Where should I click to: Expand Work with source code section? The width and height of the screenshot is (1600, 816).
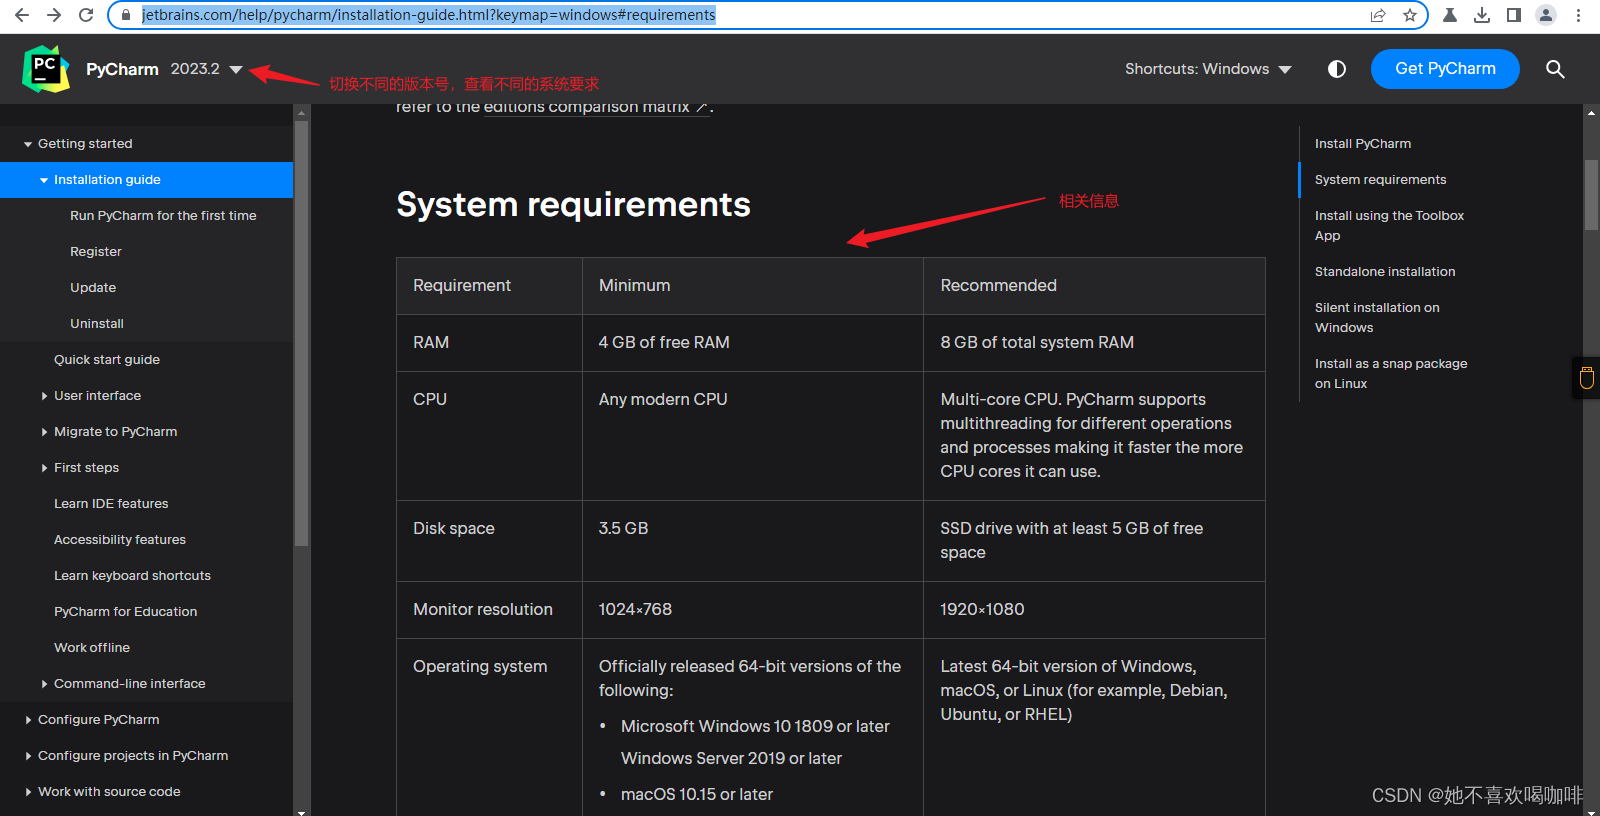pos(28,792)
